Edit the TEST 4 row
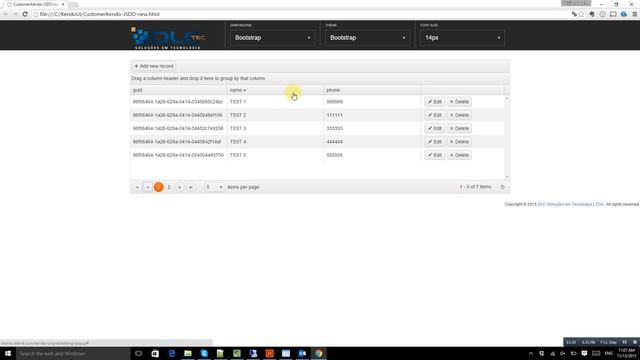The width and height of the screenshot is (640, 360). [434, 142]
